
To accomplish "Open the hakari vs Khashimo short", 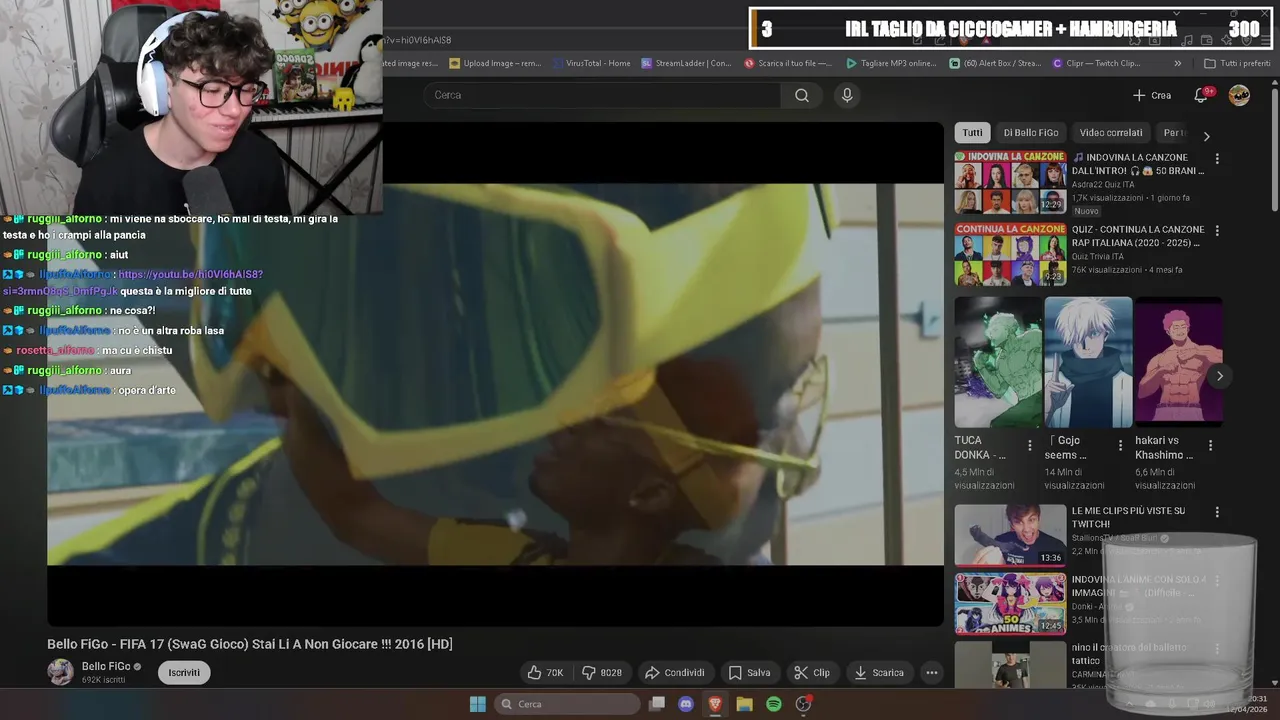I will [1178, 362].
